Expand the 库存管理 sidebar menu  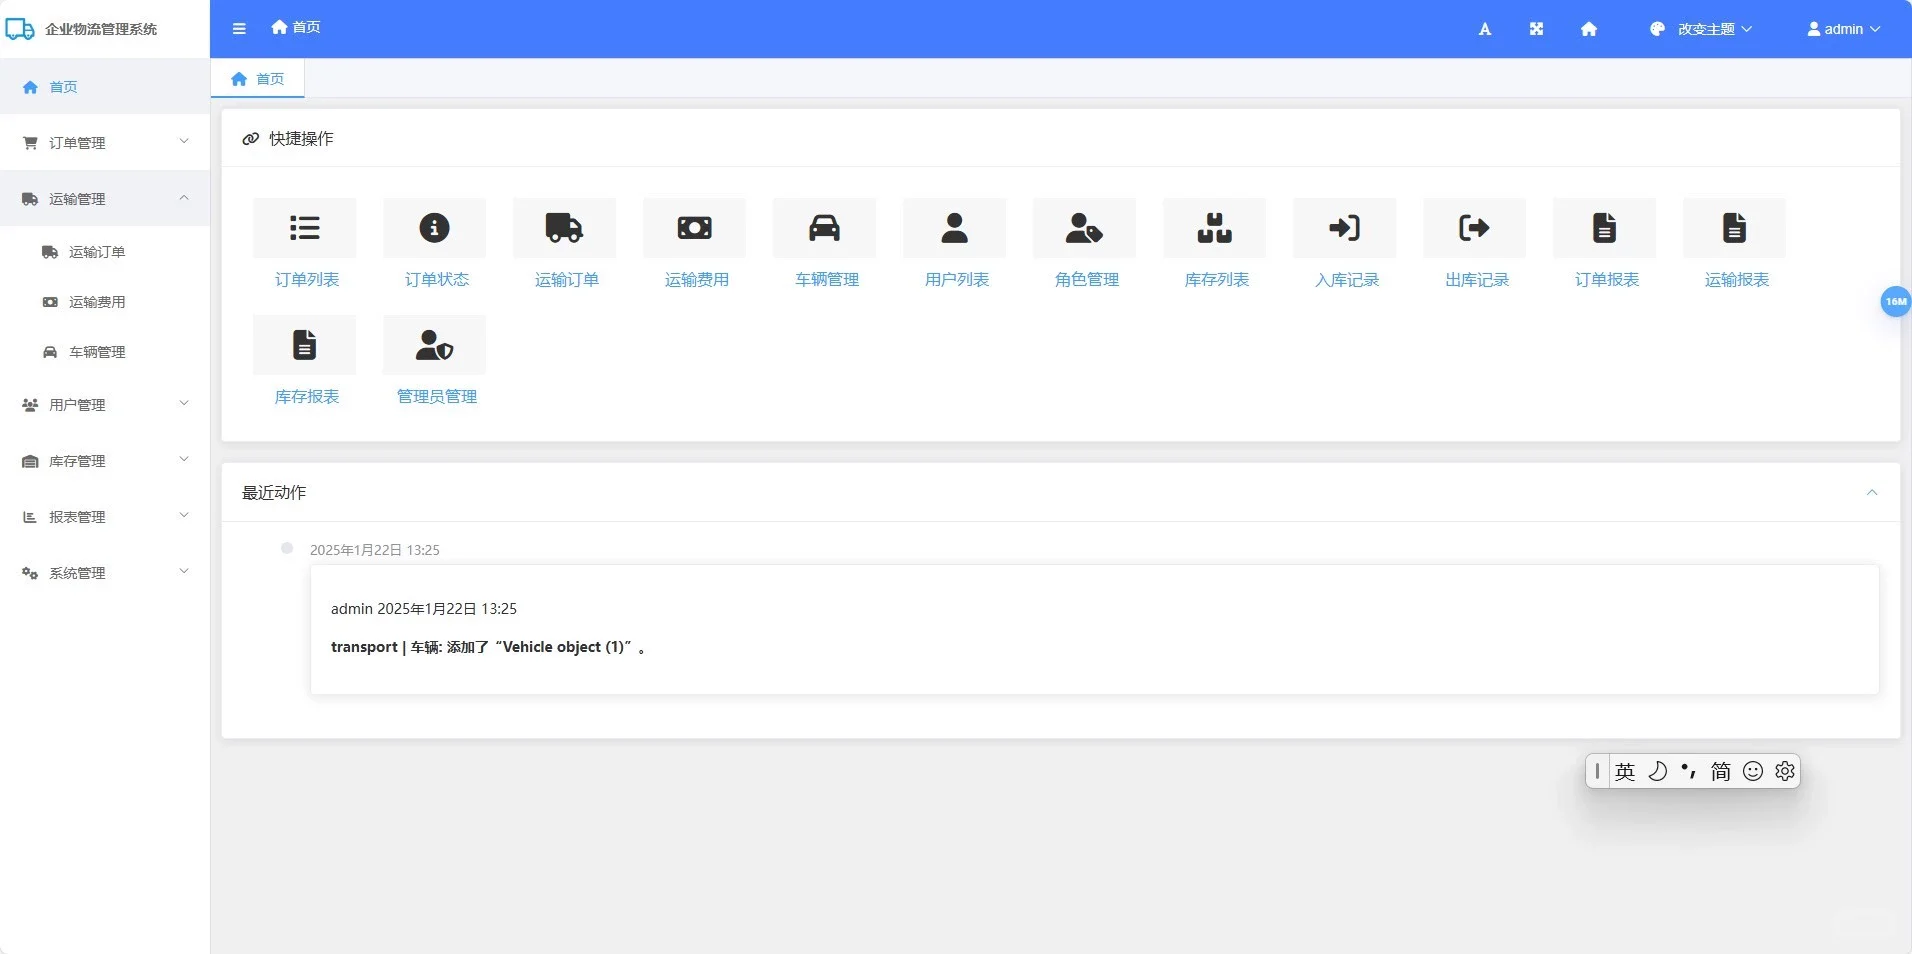click(x=105, y=460)
